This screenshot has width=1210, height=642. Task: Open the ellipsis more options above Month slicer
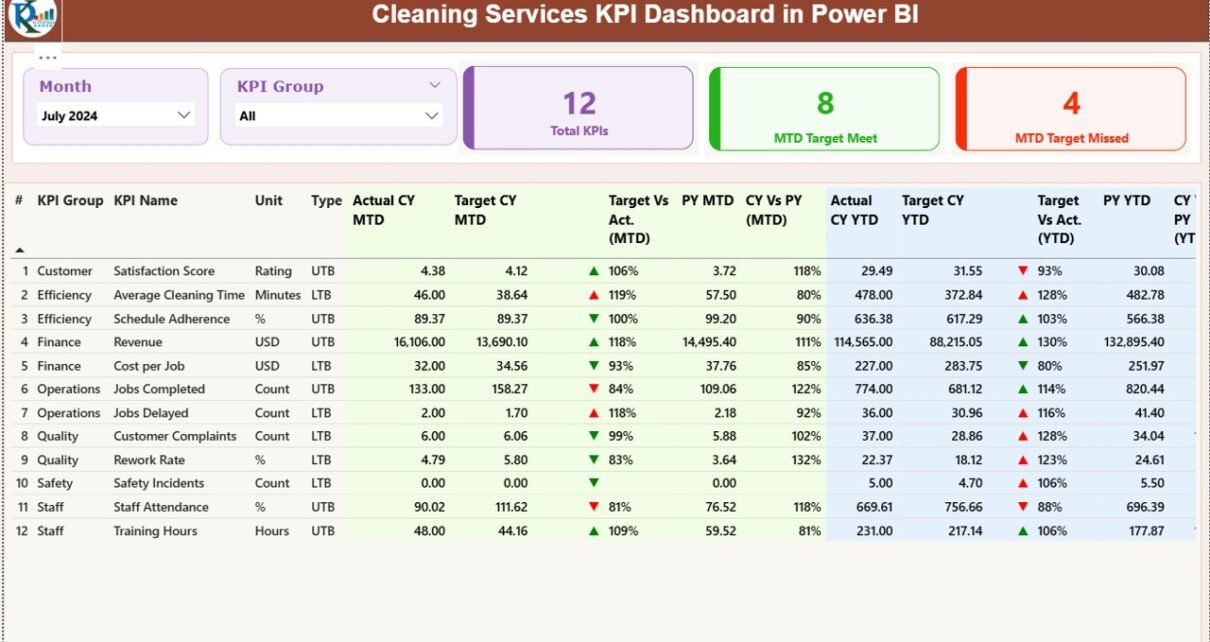[48, 58]
